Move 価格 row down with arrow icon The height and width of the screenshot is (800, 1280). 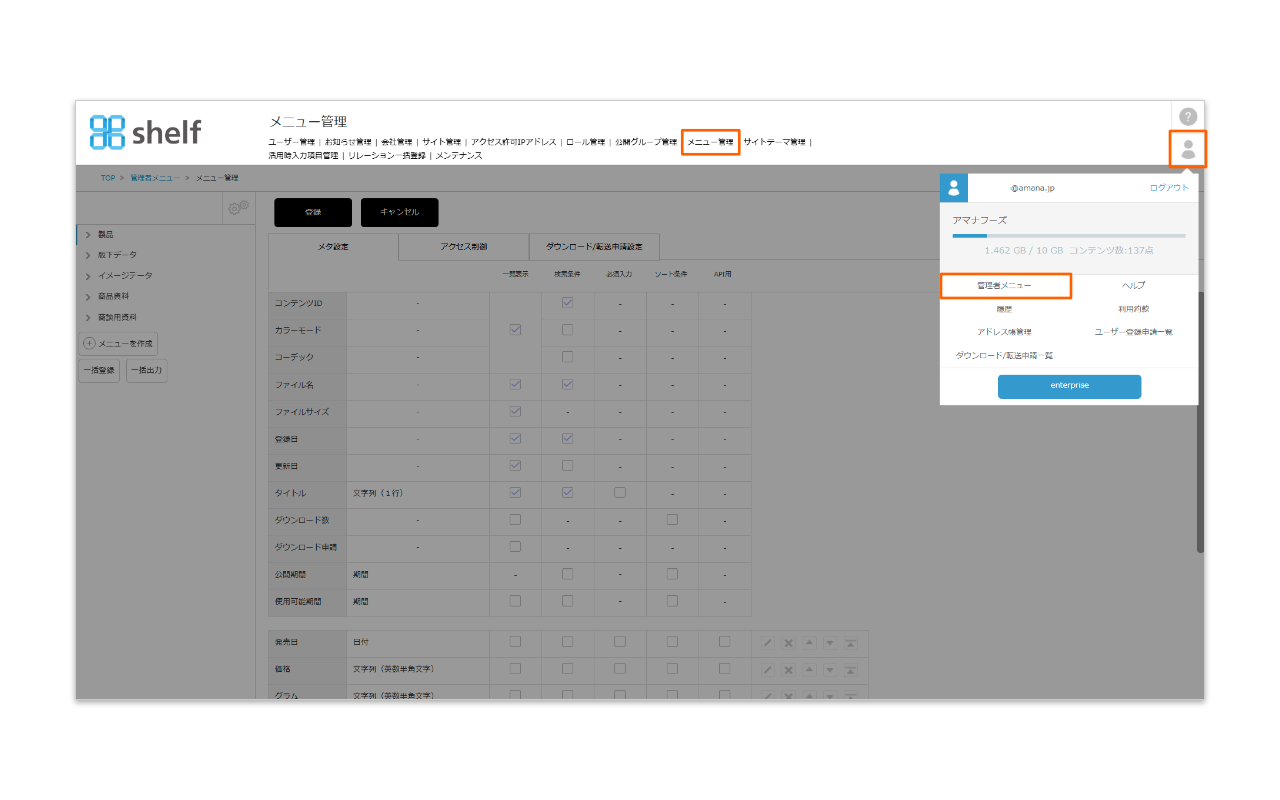click(830, 669)
